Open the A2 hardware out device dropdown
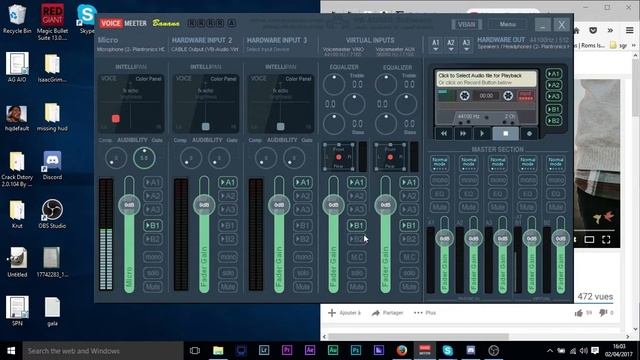This screenshot has height=360, width=640. coord(451,45)
